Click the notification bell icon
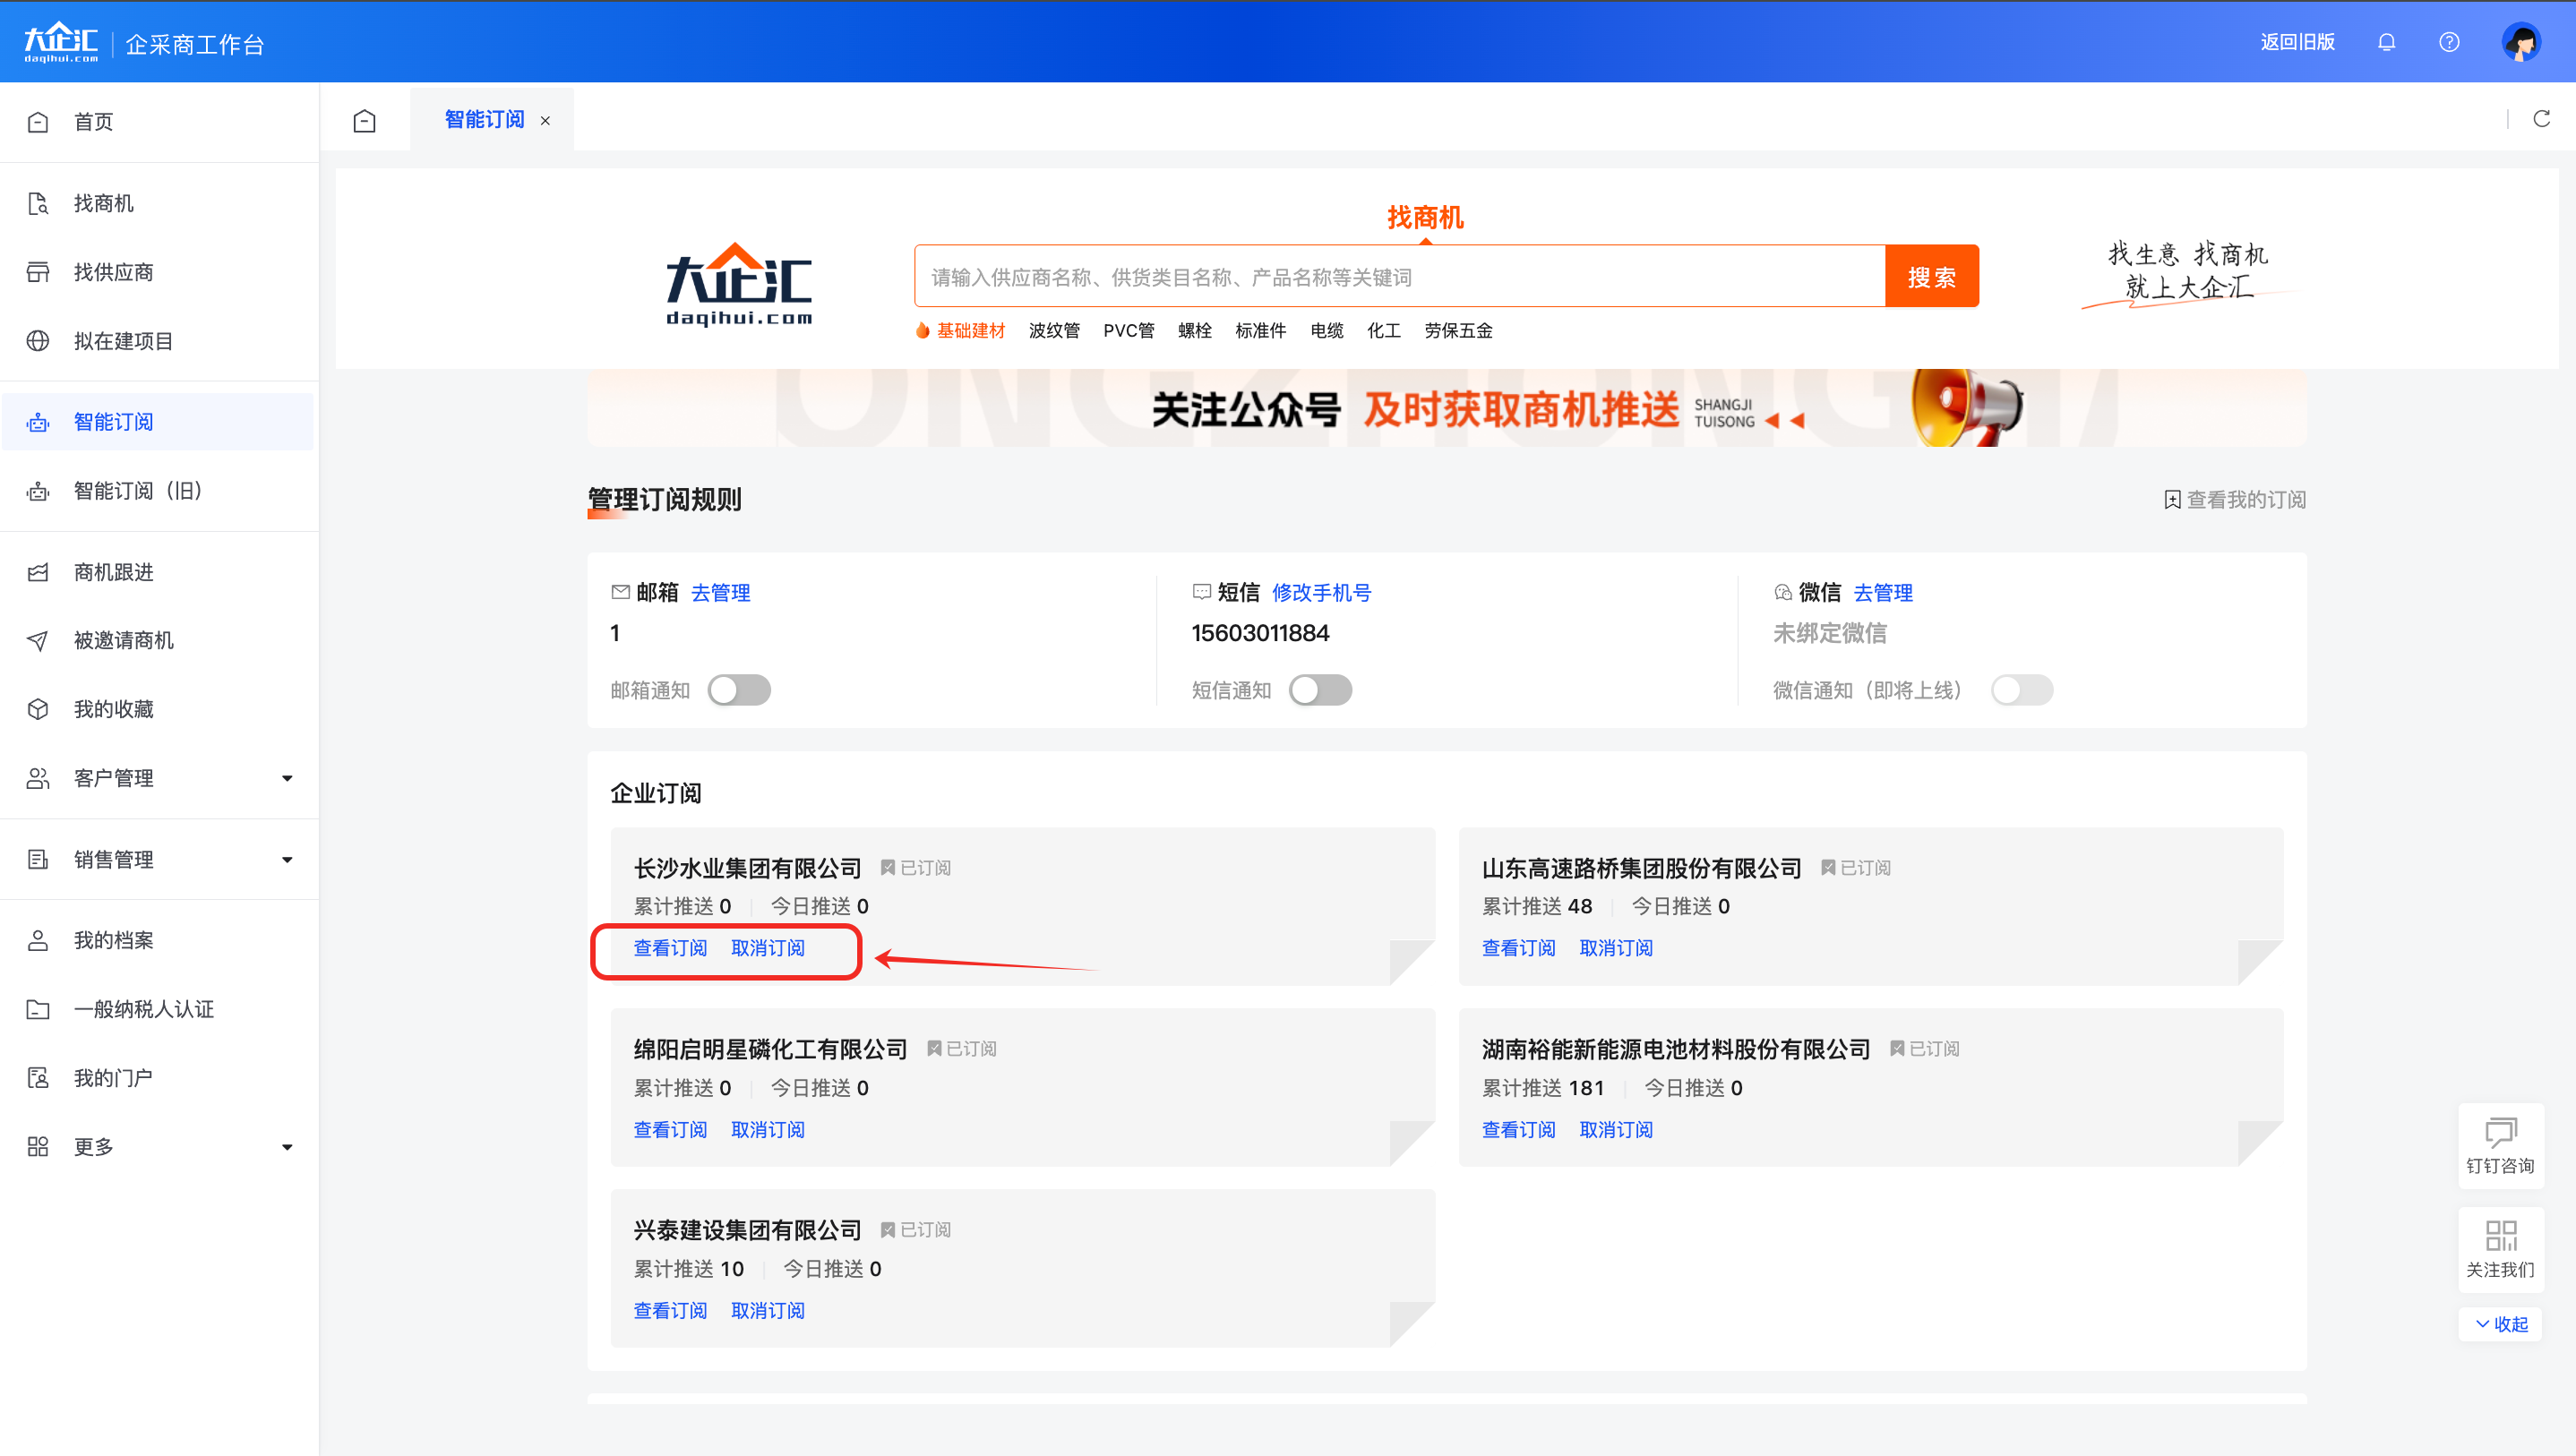Screen dimensions: 2576x1456 2386,42
